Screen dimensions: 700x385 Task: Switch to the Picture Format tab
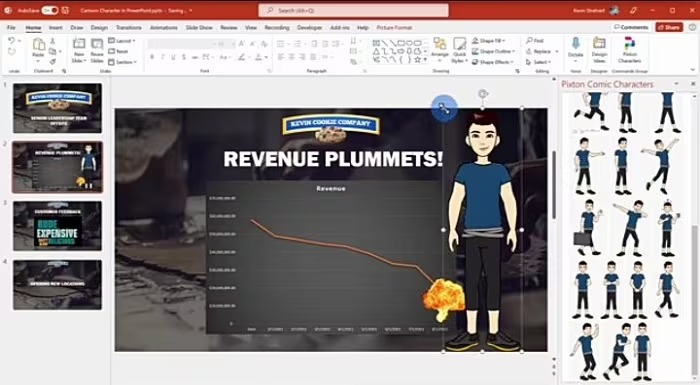(x=394, y=28)
